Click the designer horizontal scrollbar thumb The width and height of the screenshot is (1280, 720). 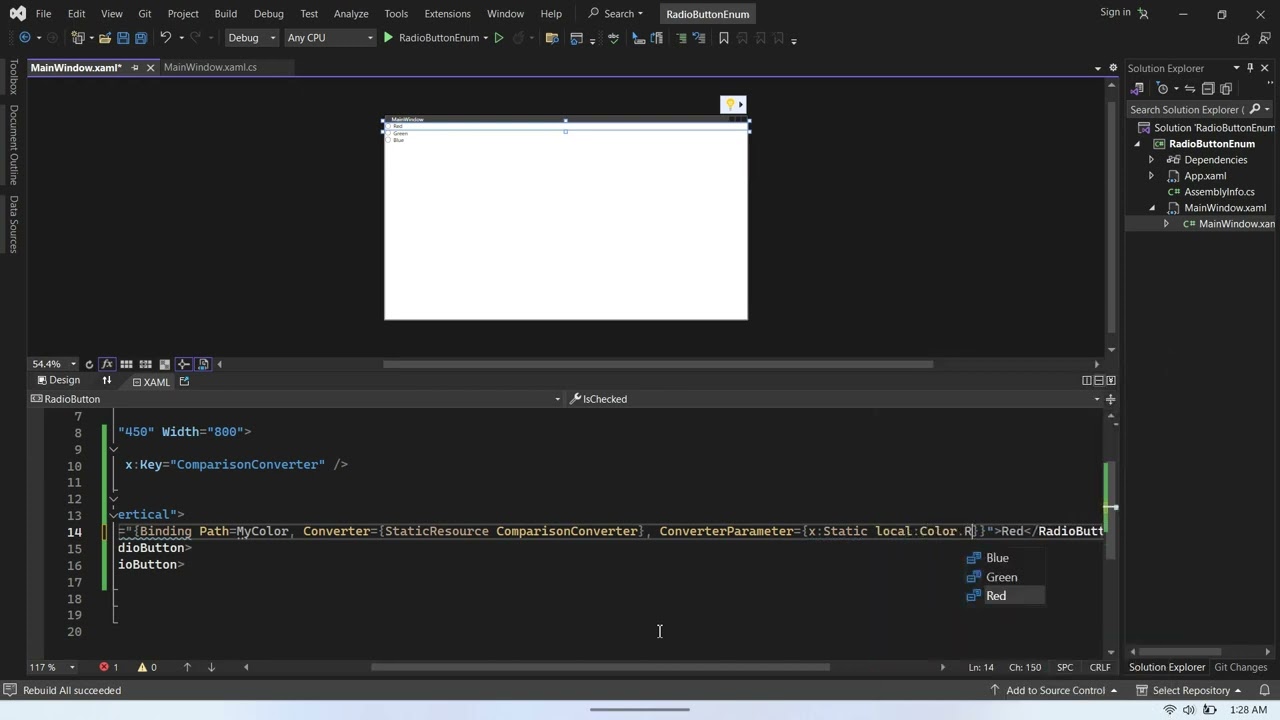click(x=658, y=364)
